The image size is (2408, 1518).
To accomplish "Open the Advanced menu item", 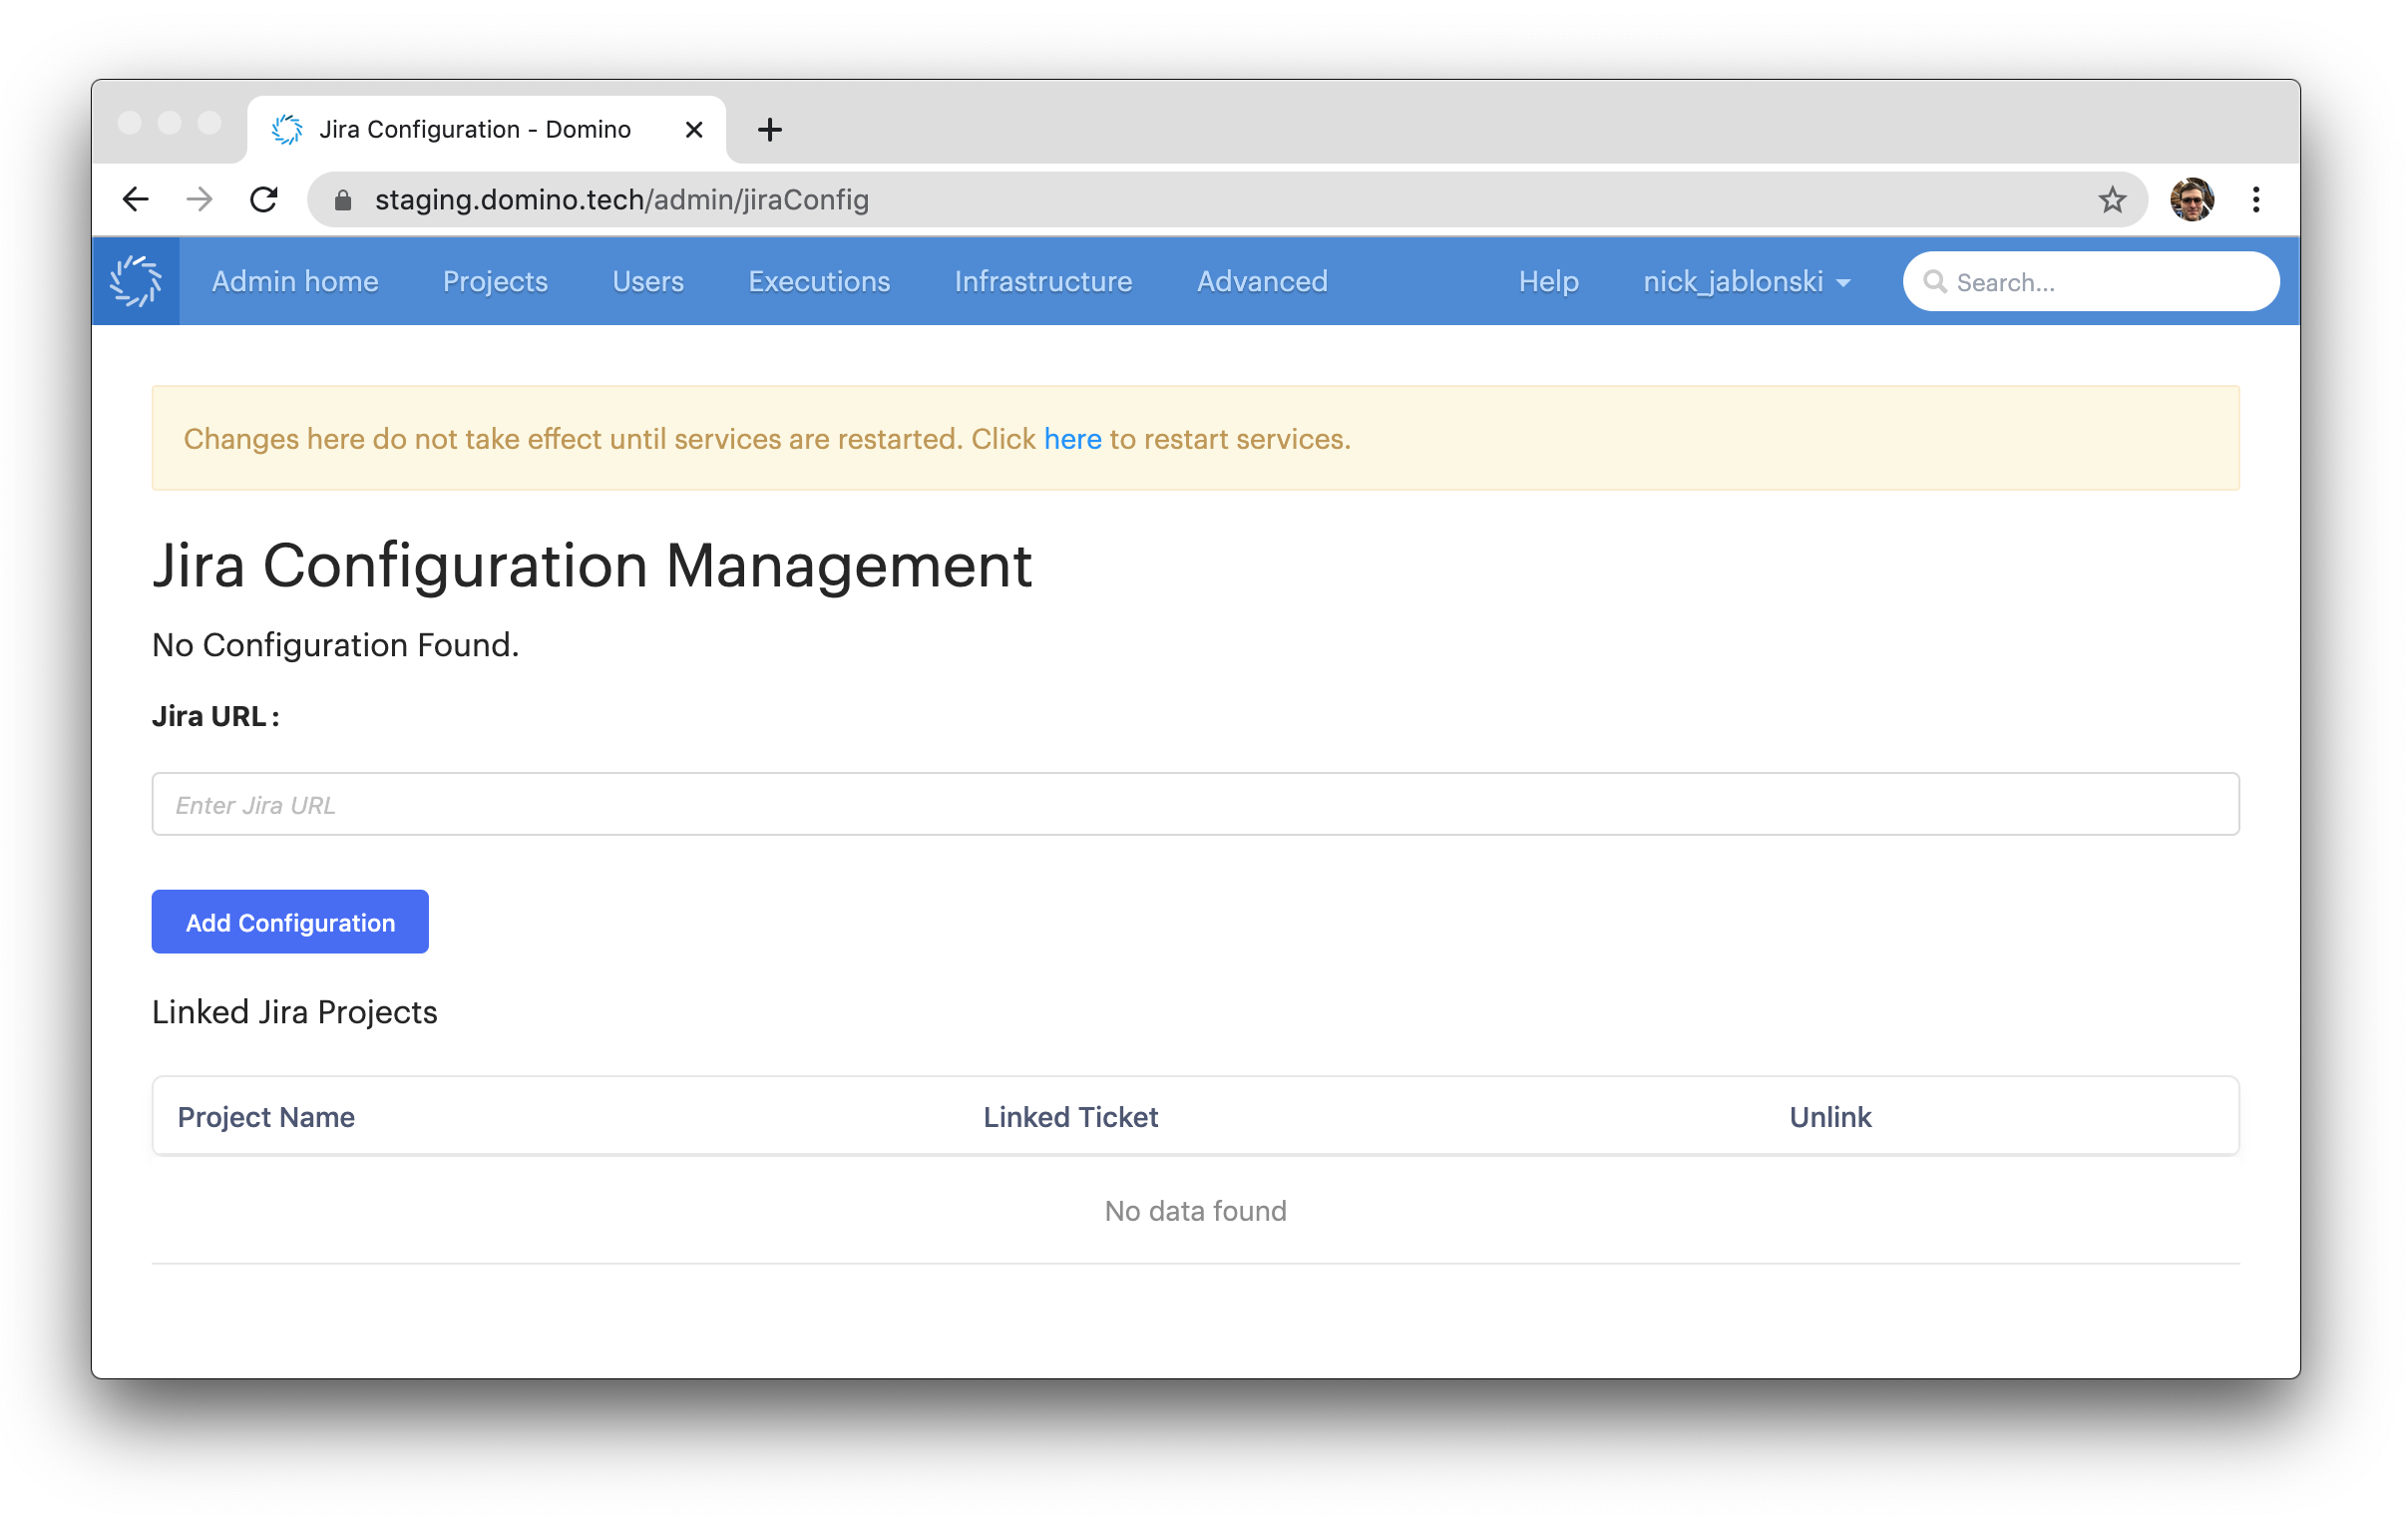I will pos(1262,282).
